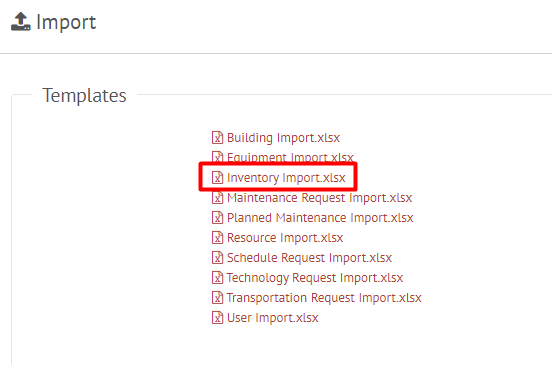
Task: Click Excel file icon beside Building Import
Action: pyautogui.click(x=217, y=138)
